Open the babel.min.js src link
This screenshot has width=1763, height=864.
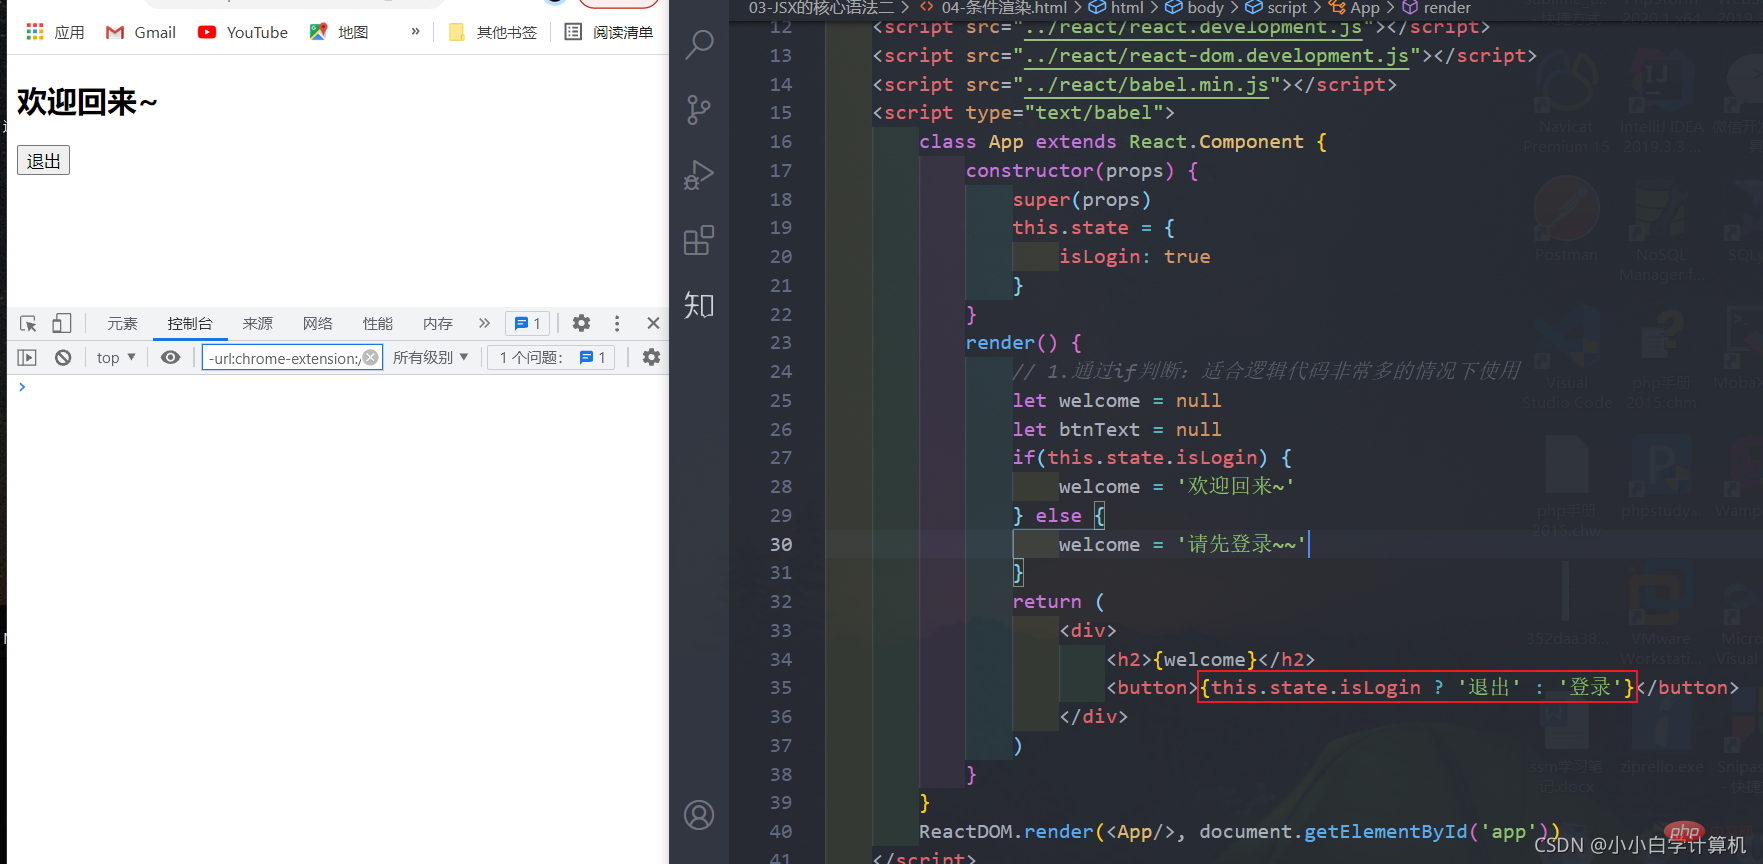[x=1147, y=85]
